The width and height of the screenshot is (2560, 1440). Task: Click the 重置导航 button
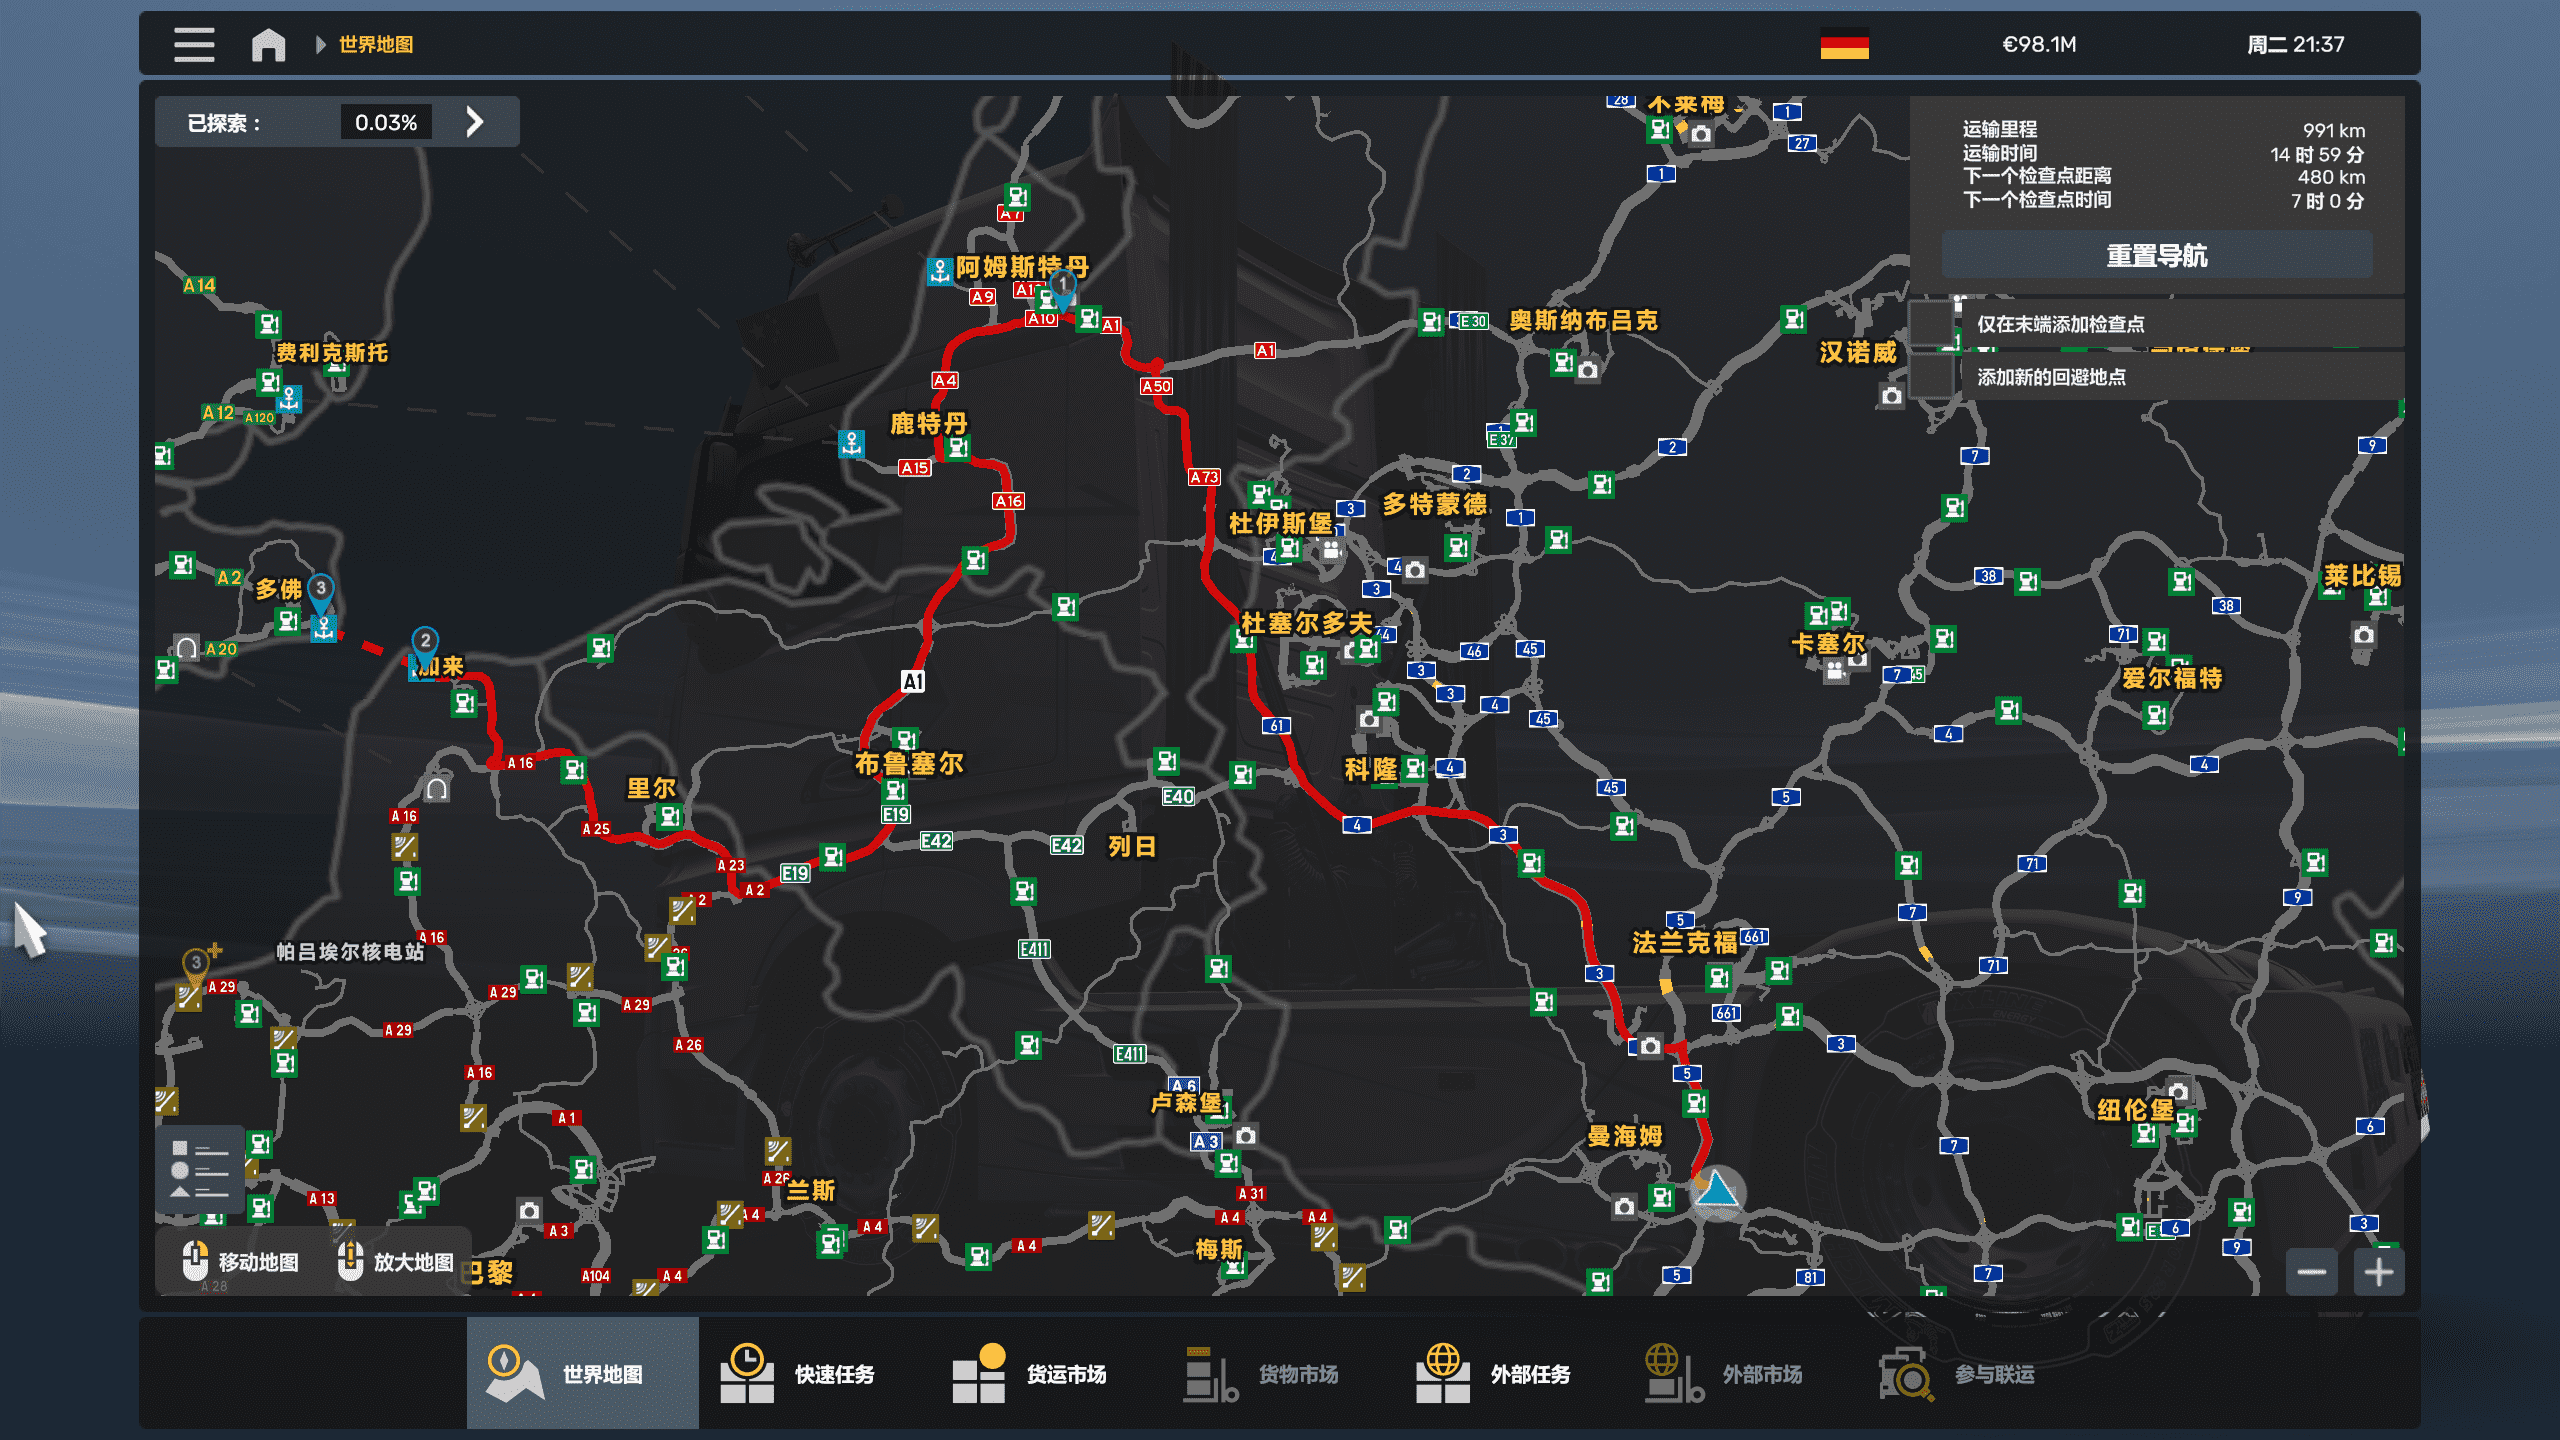[2156, 256]
